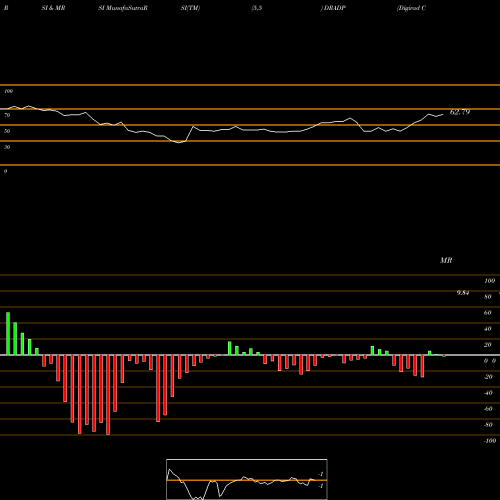
Task: Click the RSI axis label 30
Action: 7,147
